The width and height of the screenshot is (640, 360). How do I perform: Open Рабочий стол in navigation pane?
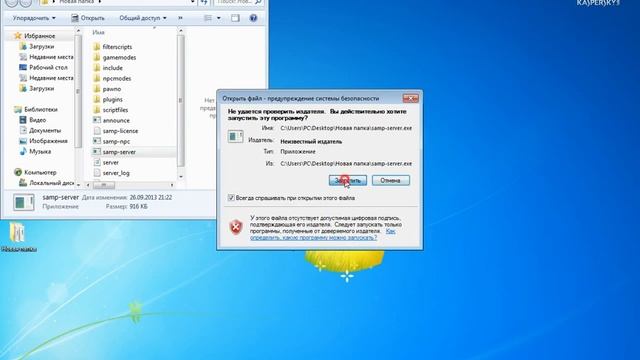pos(48,67)
